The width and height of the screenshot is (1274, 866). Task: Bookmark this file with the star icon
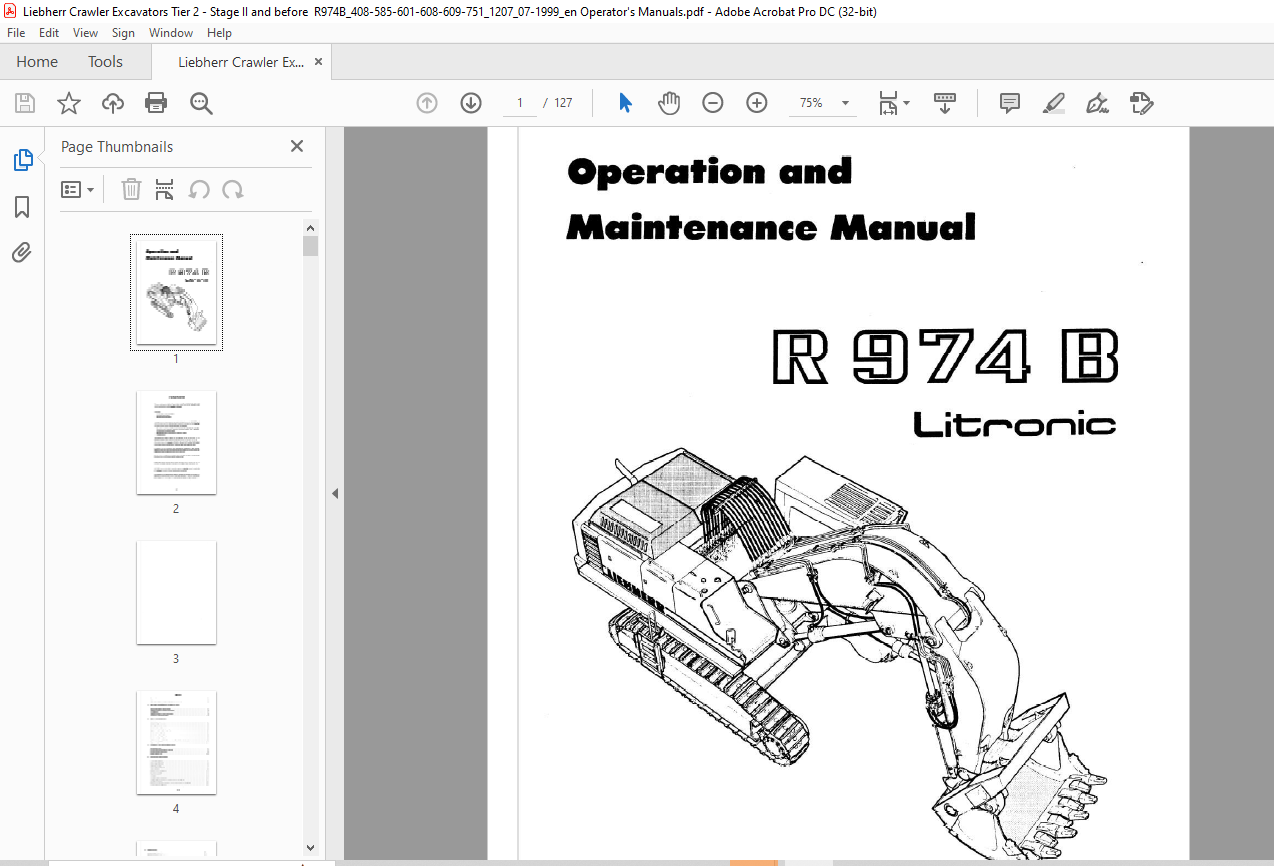point(69,103)
